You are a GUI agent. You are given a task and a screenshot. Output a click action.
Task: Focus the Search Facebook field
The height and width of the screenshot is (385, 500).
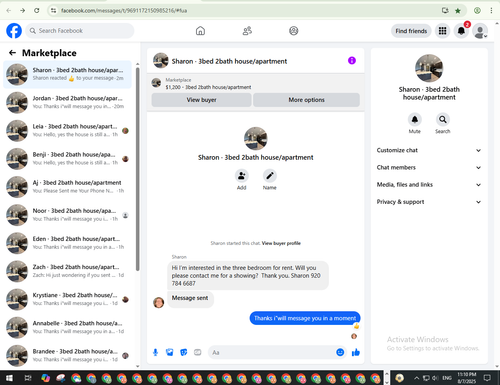80,31
